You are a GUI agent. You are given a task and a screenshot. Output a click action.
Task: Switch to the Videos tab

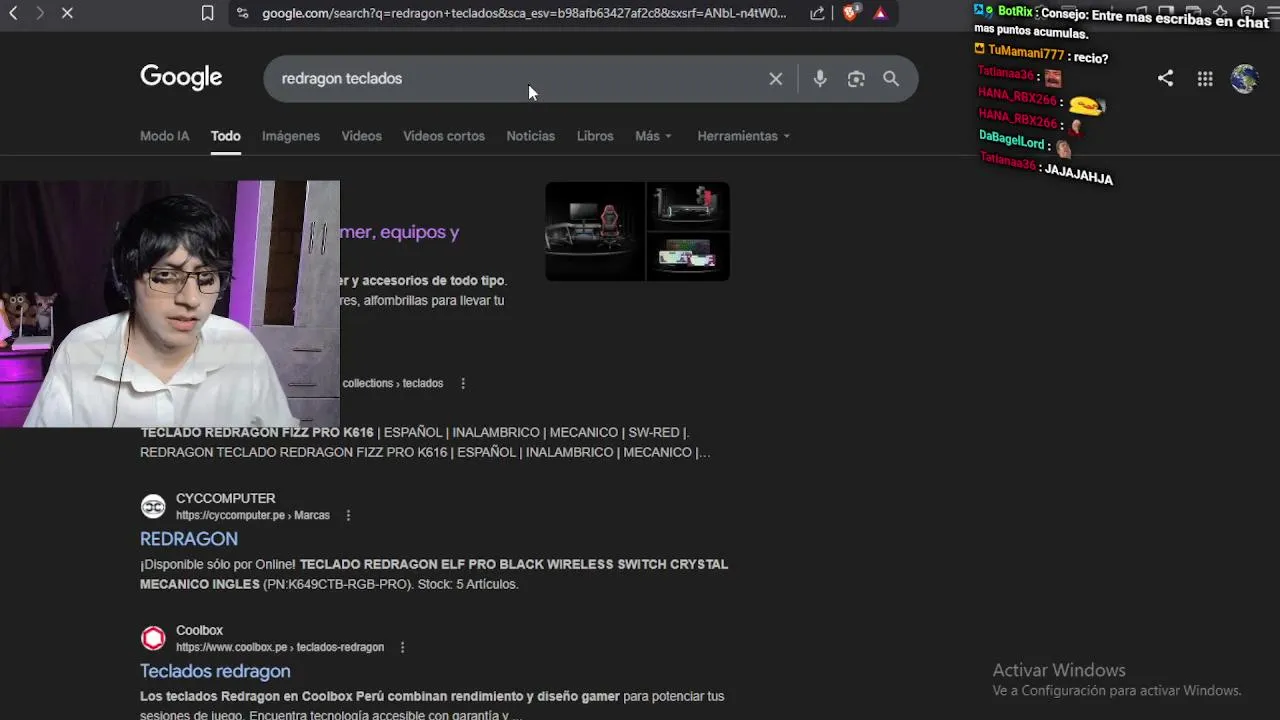pyautogui.click(x=361, y=136)
